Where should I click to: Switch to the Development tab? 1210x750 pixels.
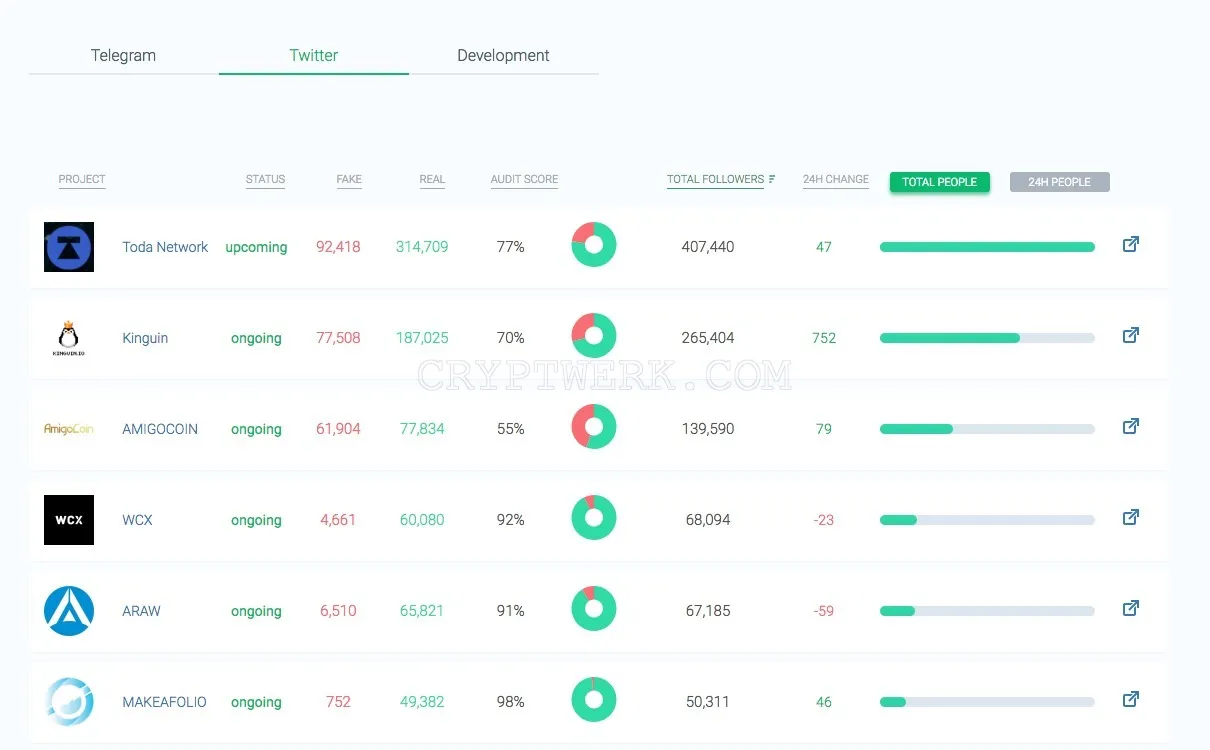[503, 55]
